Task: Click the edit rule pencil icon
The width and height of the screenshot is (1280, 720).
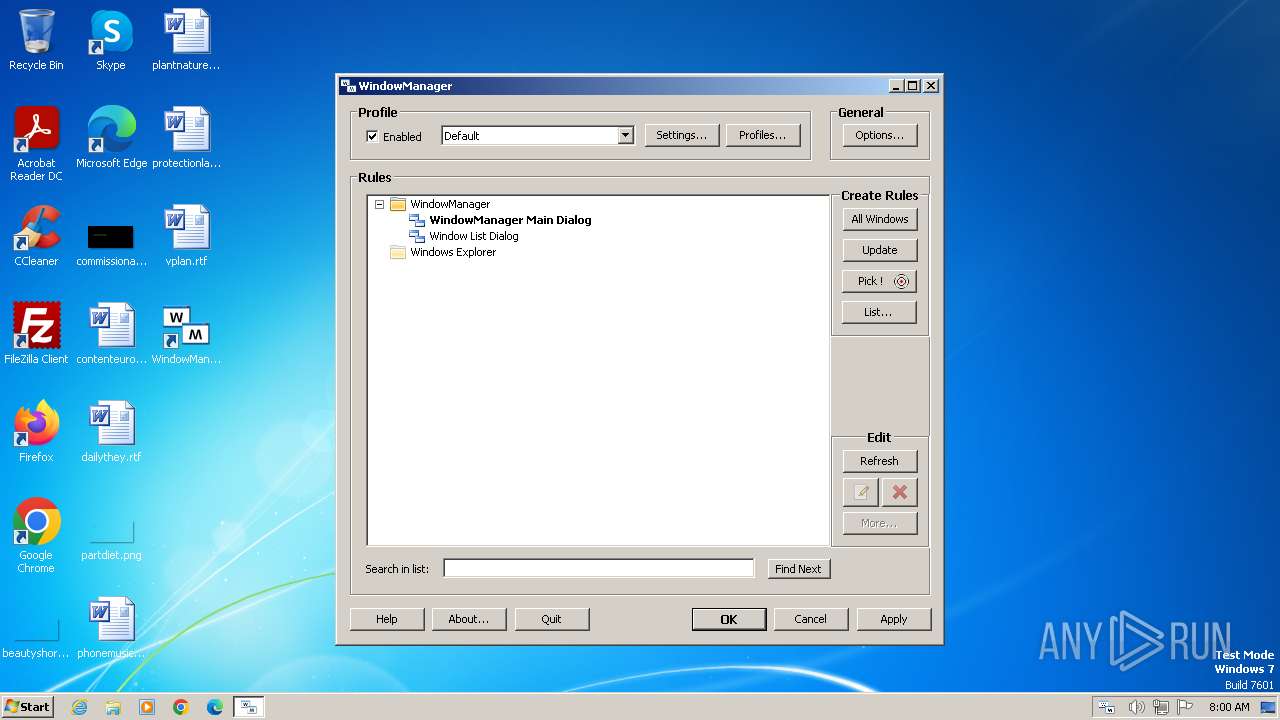Action: point(861,492)
